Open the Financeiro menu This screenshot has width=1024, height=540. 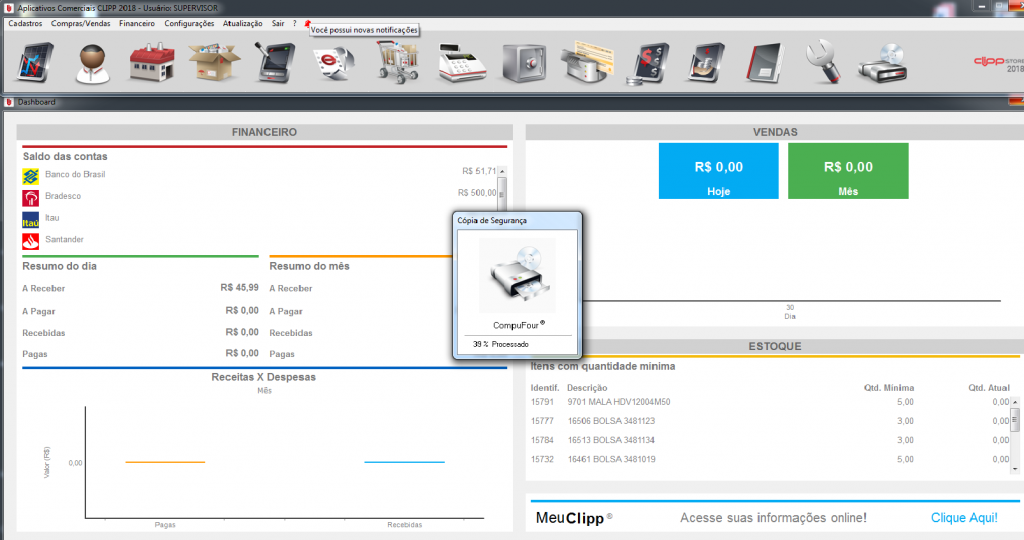tap(136, 23)
